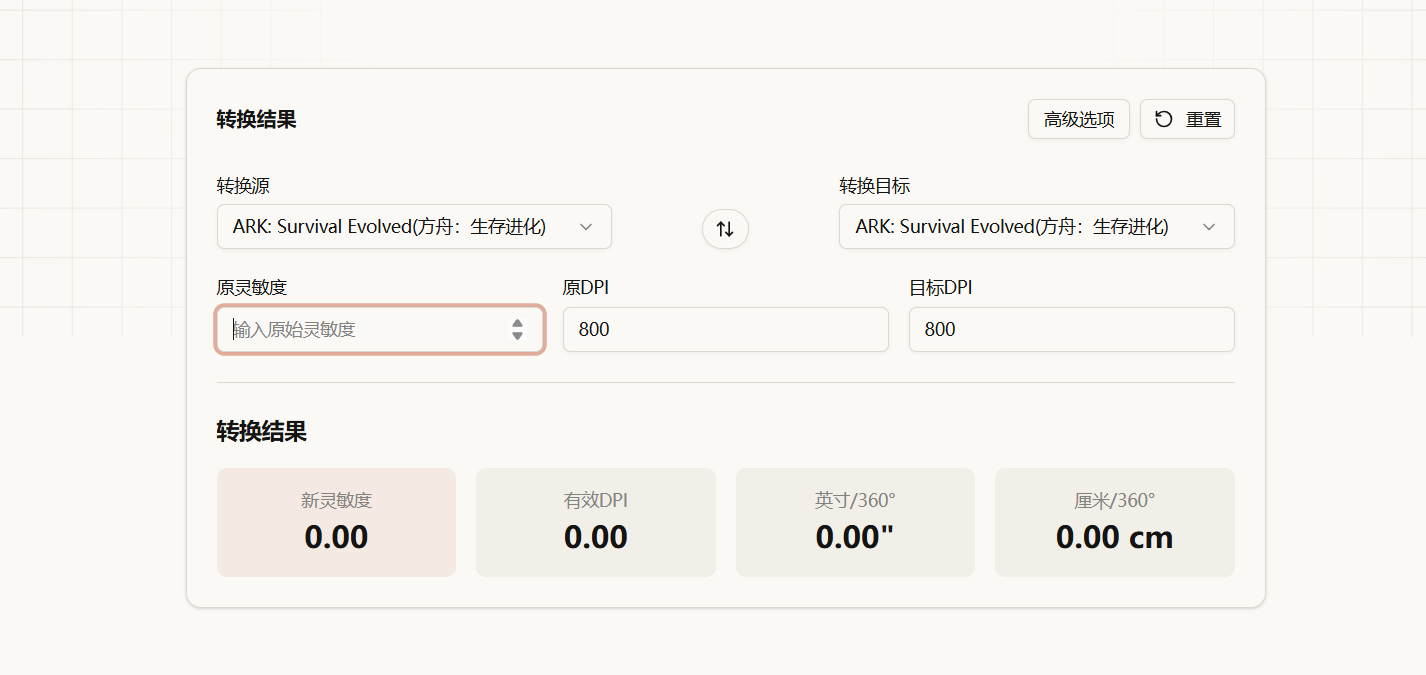Click the 厘米/360° result card
This screenshot has width=1426, height=675.
tap(1114, 522)
